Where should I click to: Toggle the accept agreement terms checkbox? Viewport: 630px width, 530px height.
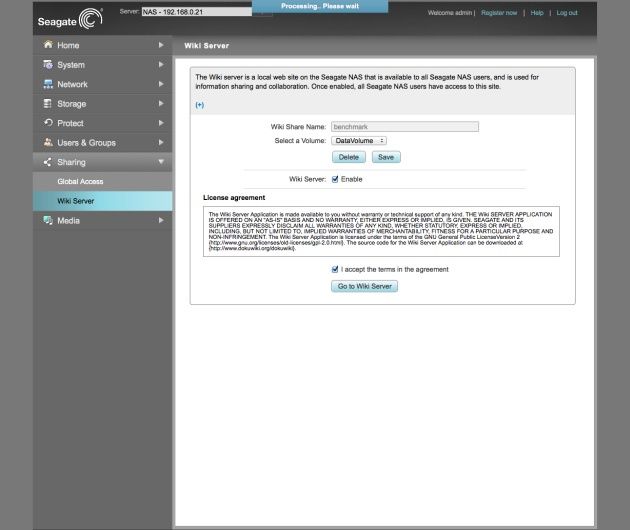coord(335,269)
